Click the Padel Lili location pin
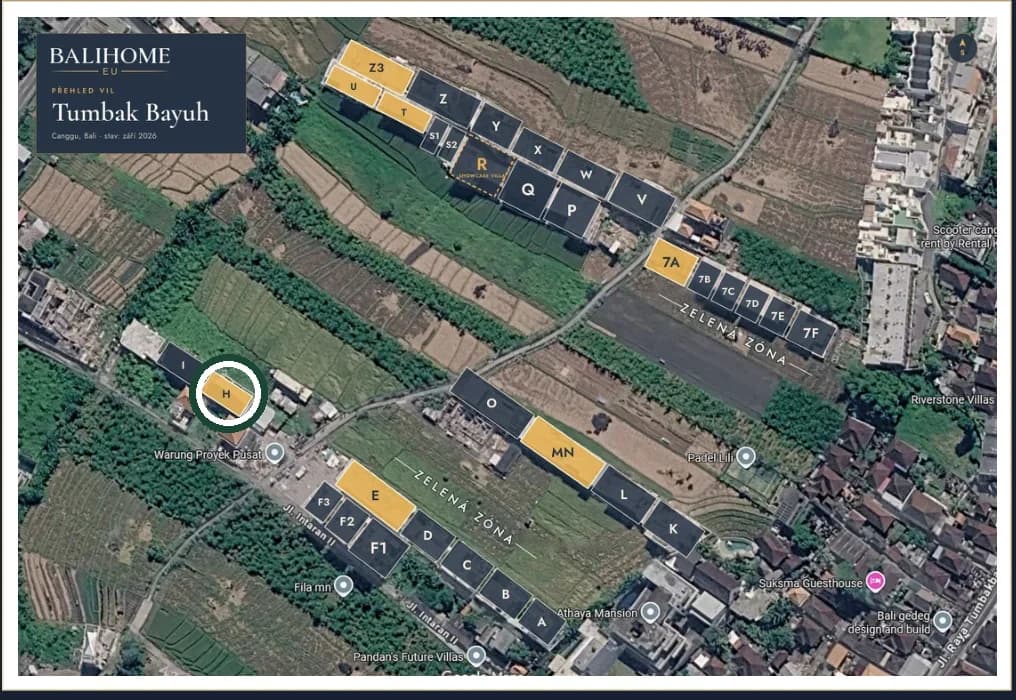This screenshot has width=1016, height=700. click(746, 457)
